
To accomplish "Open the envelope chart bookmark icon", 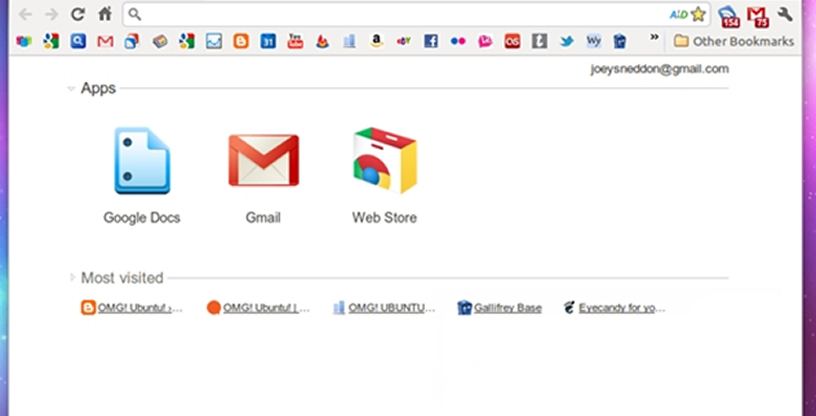I will [214, 41].
